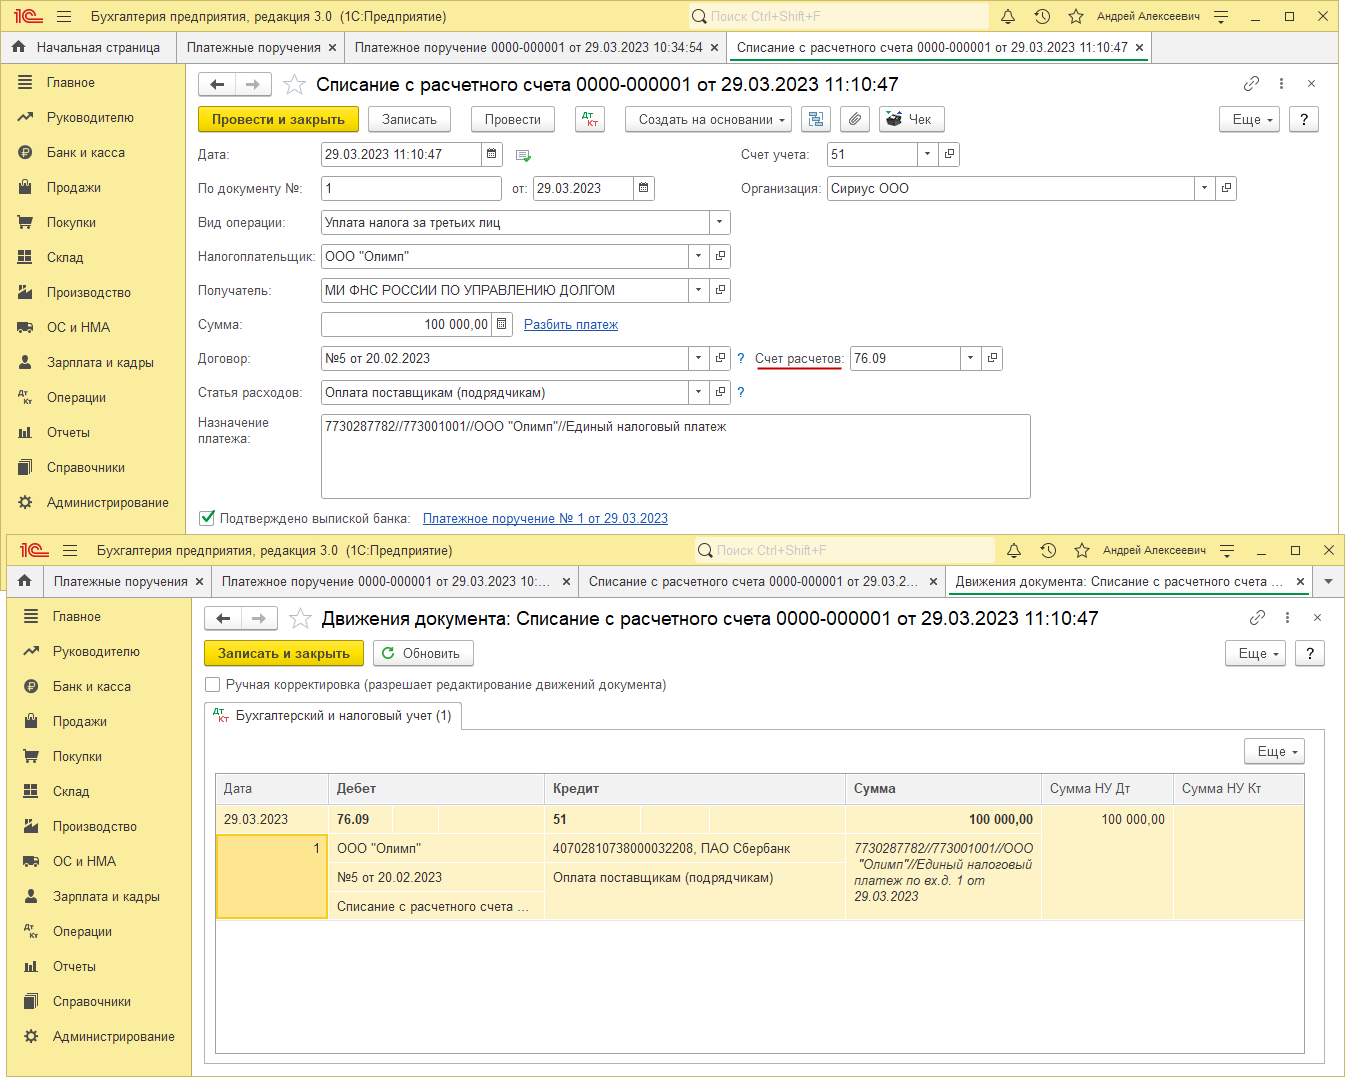Expand the Счет расчетов dropdown arrow

[x=971, y=358]
